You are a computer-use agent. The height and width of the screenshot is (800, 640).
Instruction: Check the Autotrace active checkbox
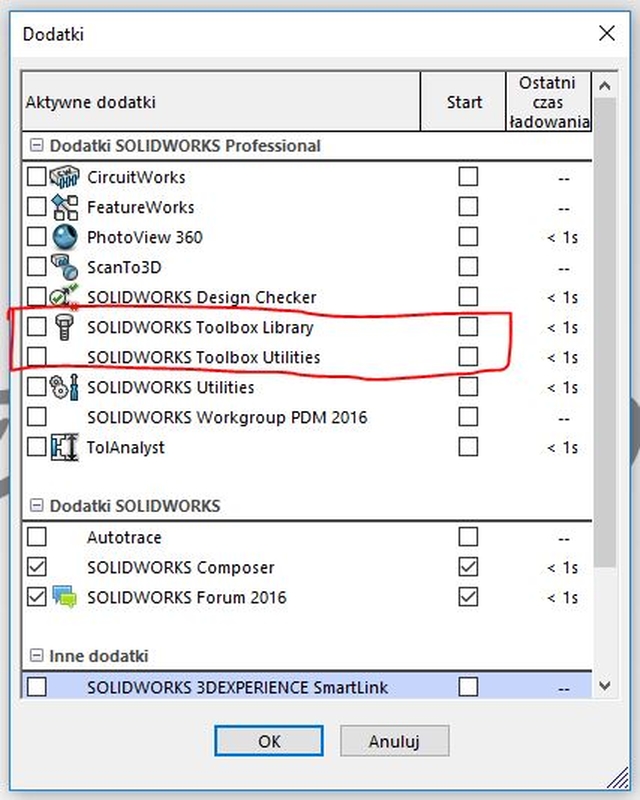[x=36, y=537]
